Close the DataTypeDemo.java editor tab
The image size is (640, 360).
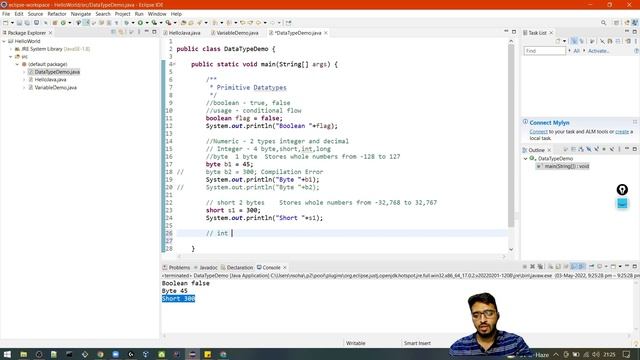click(326, 33)
